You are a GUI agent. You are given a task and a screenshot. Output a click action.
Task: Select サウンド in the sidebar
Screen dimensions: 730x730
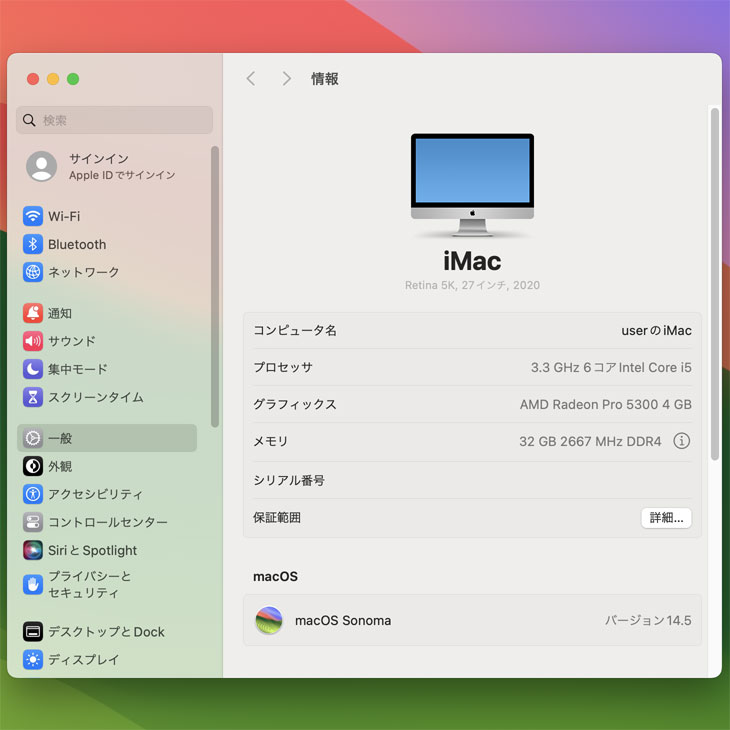(107, 341)
